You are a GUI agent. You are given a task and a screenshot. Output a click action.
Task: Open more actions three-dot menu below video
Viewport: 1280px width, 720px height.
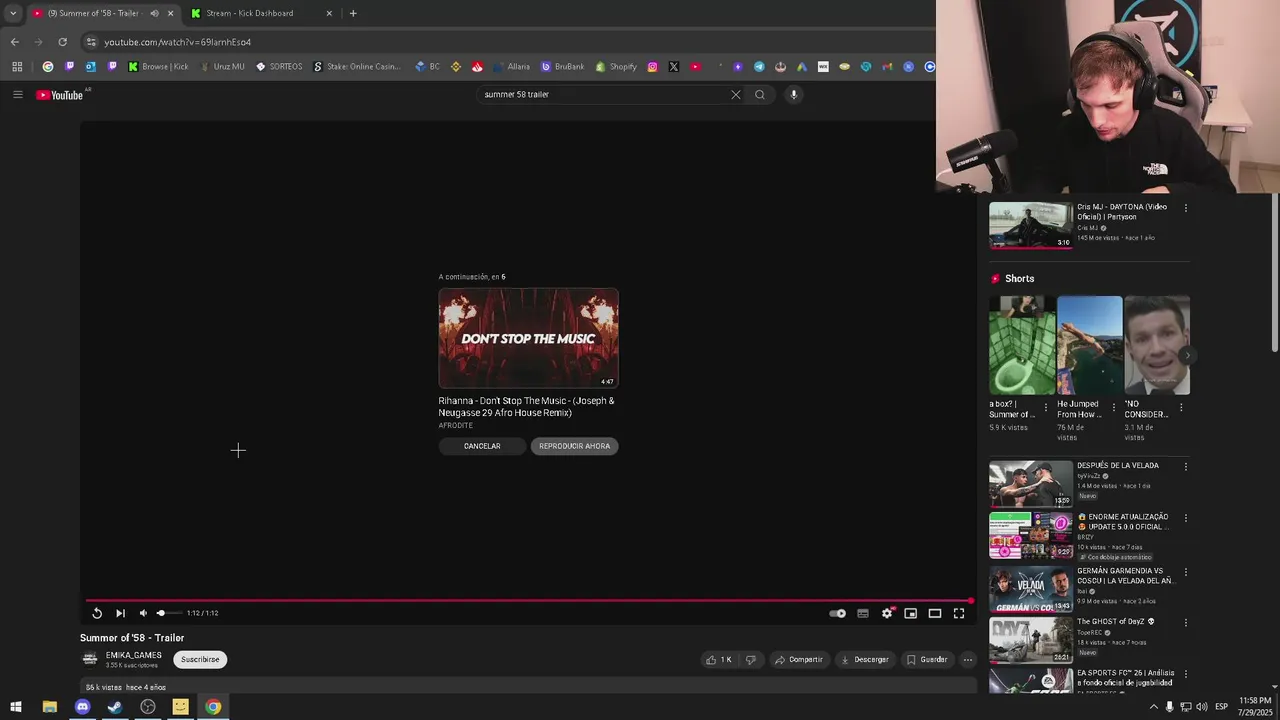pyautogui.click(x=967, y=659)
